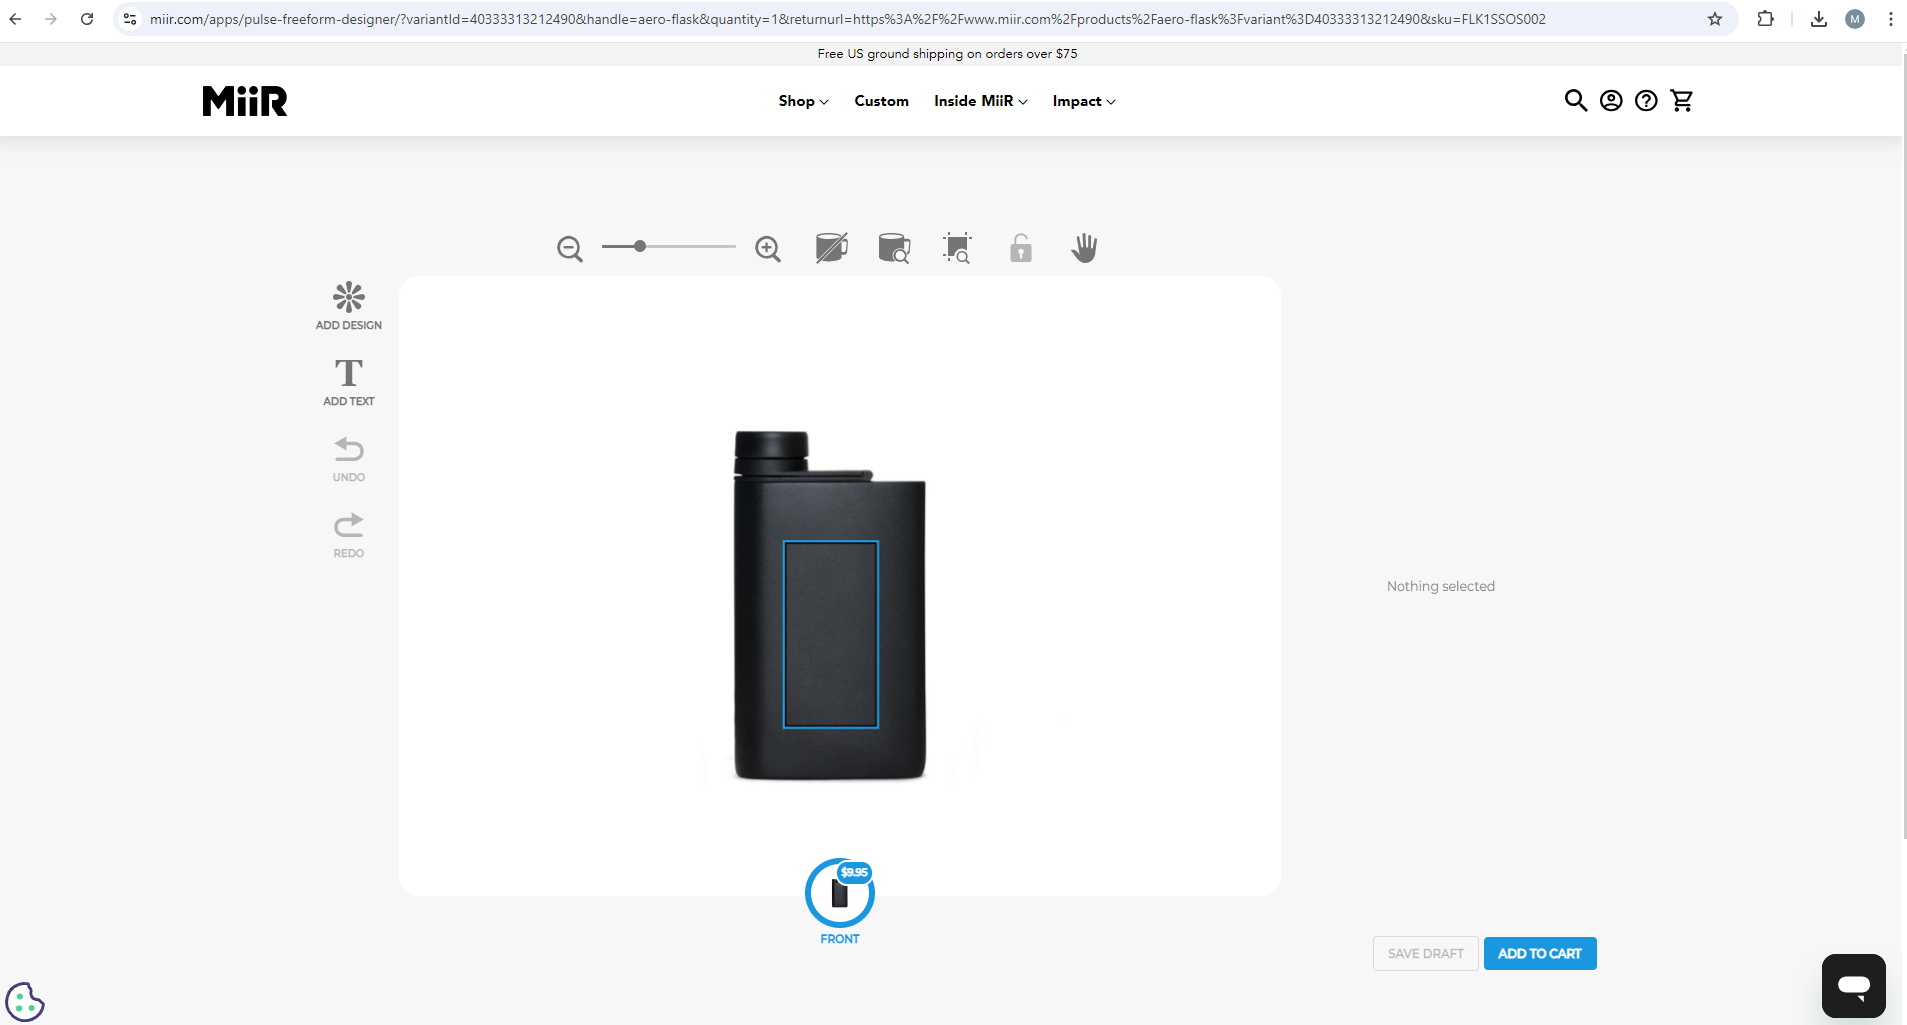Image resolution: width=1907 pixels, height=1025 pixels.
Task: Open the chat support widget
Action: [x=1854, y=986]
